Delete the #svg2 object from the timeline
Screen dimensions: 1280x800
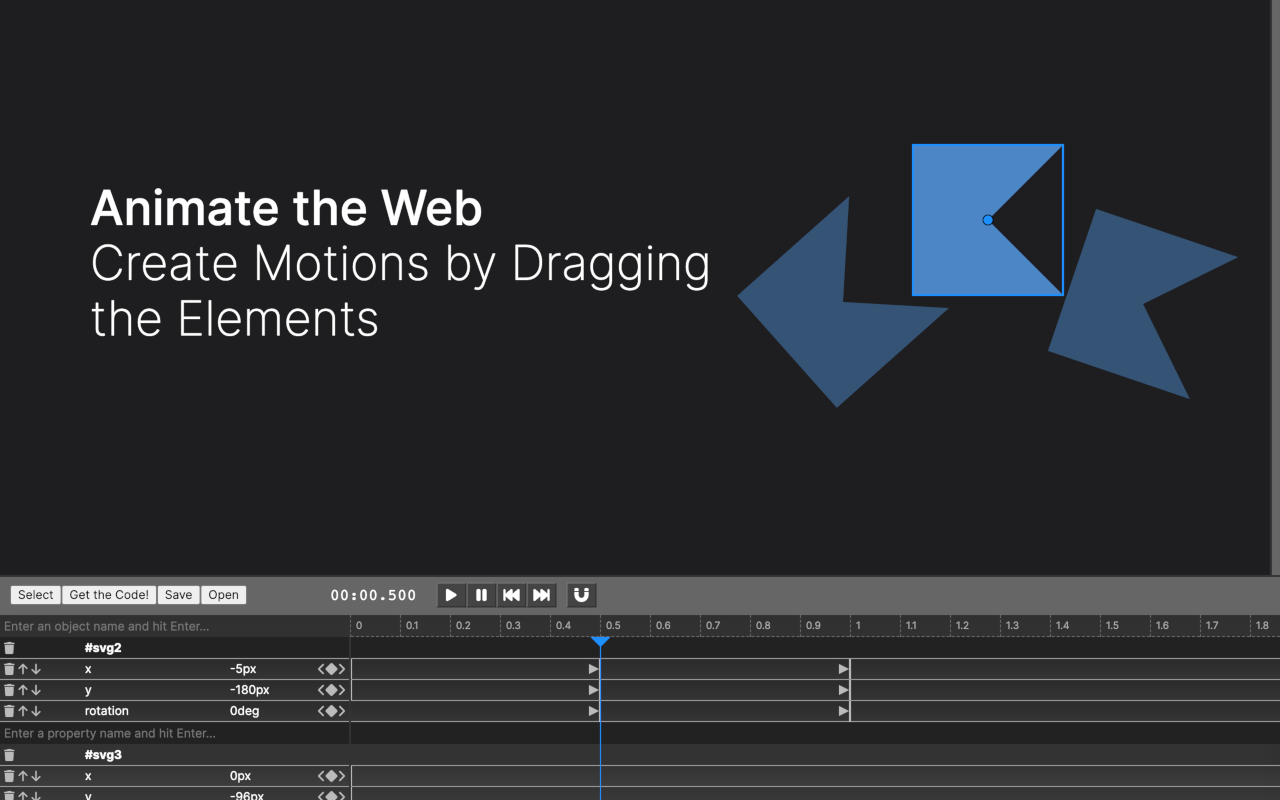(x=9, y=648)
